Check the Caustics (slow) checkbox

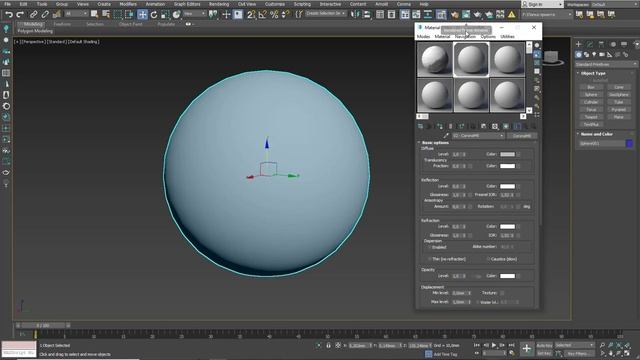[x=488, y=259]
